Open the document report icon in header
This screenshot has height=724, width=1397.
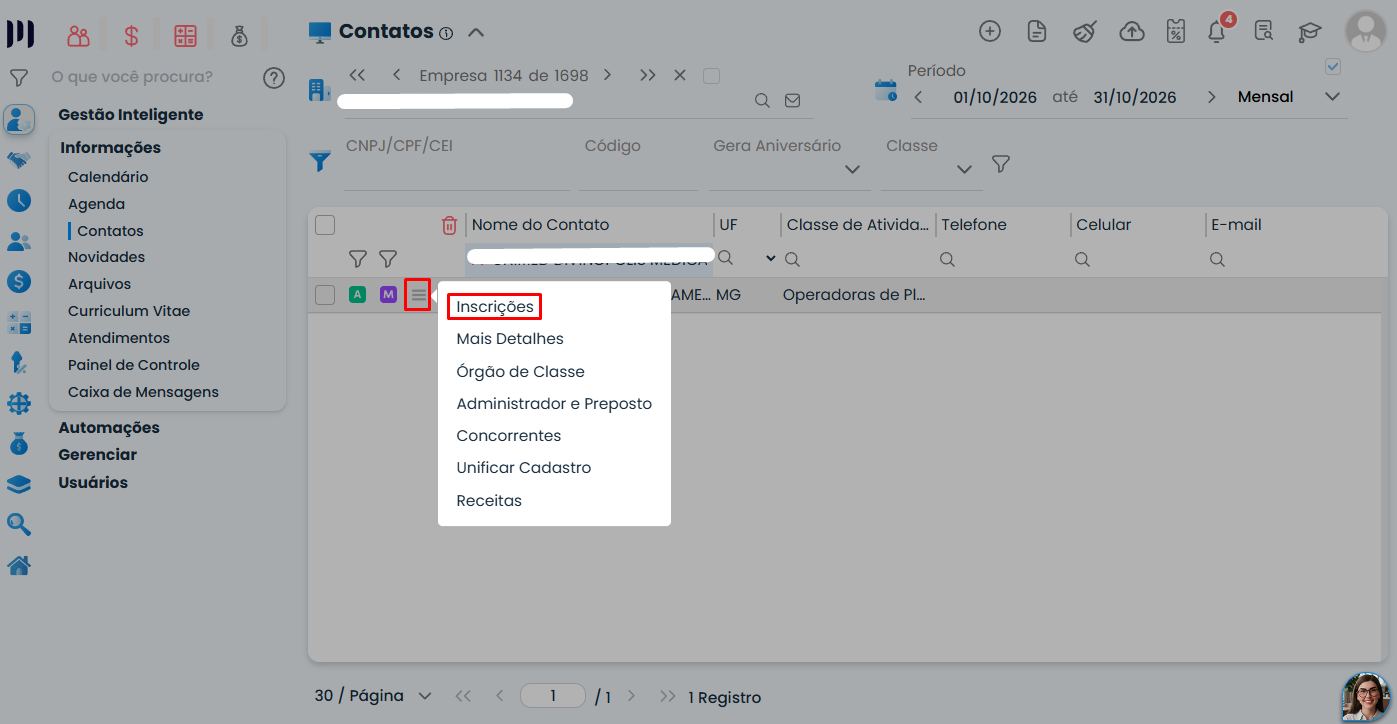tap(1037, 31)
